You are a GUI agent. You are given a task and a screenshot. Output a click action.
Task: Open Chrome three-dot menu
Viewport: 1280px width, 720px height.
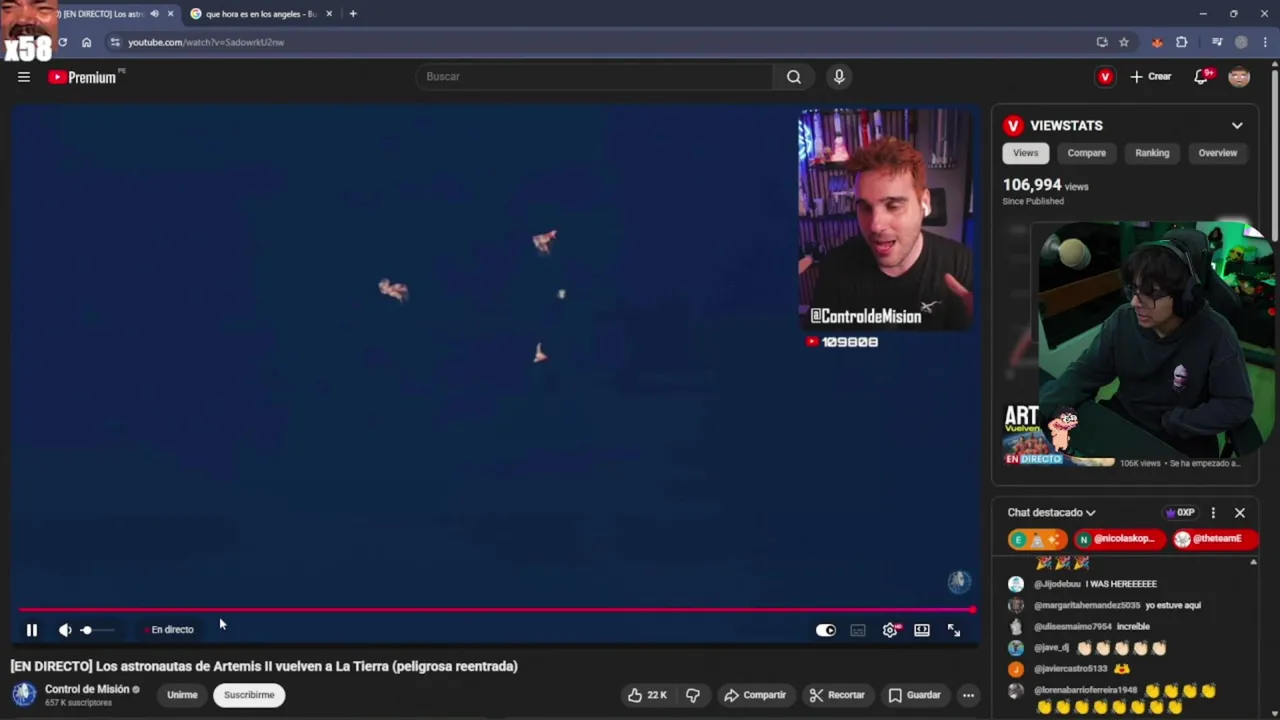[1263, 42]
